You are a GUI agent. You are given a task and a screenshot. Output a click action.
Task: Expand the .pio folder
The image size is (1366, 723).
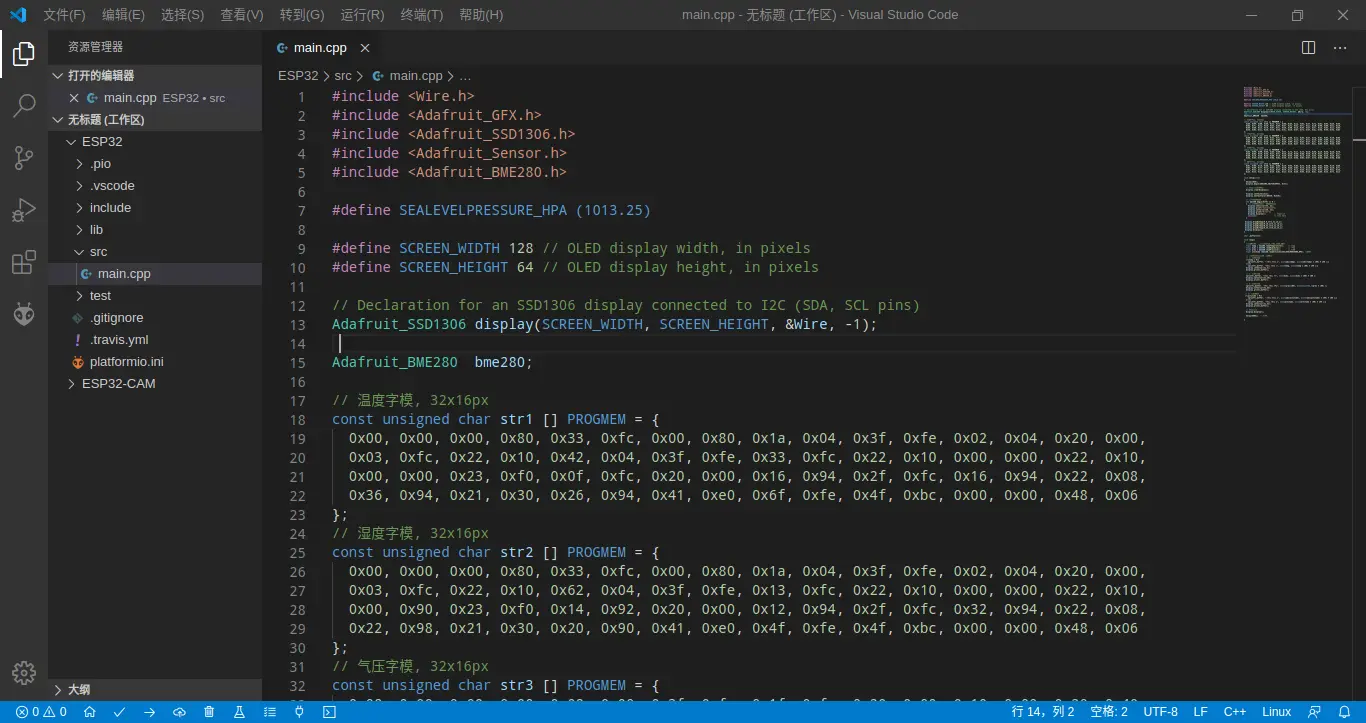pyautogui.click(x=155, y=164)
